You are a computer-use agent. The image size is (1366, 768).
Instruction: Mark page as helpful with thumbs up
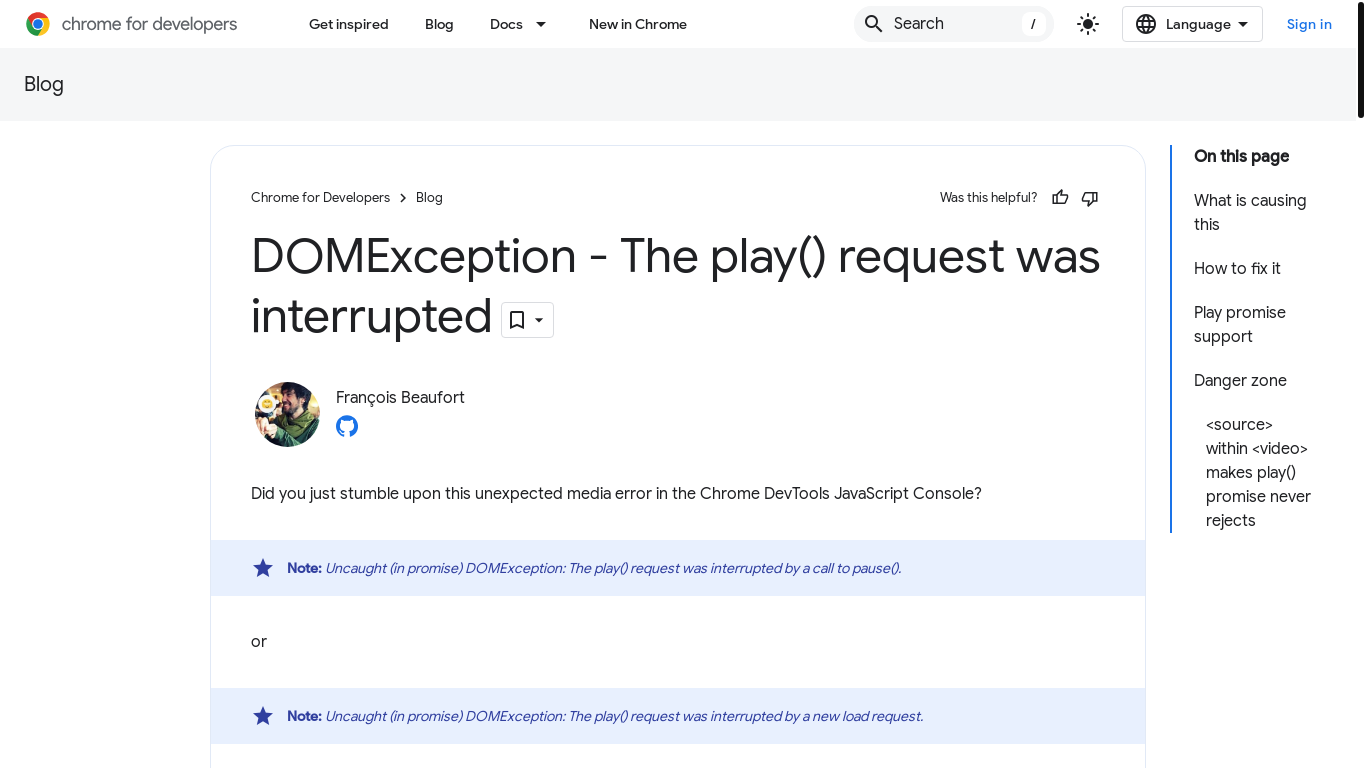tap(1060, 198)
